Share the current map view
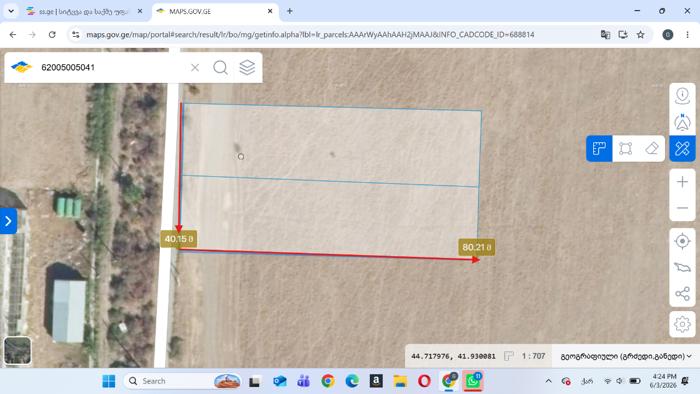This screenshot has height=394, width=700. click(682, 294)
